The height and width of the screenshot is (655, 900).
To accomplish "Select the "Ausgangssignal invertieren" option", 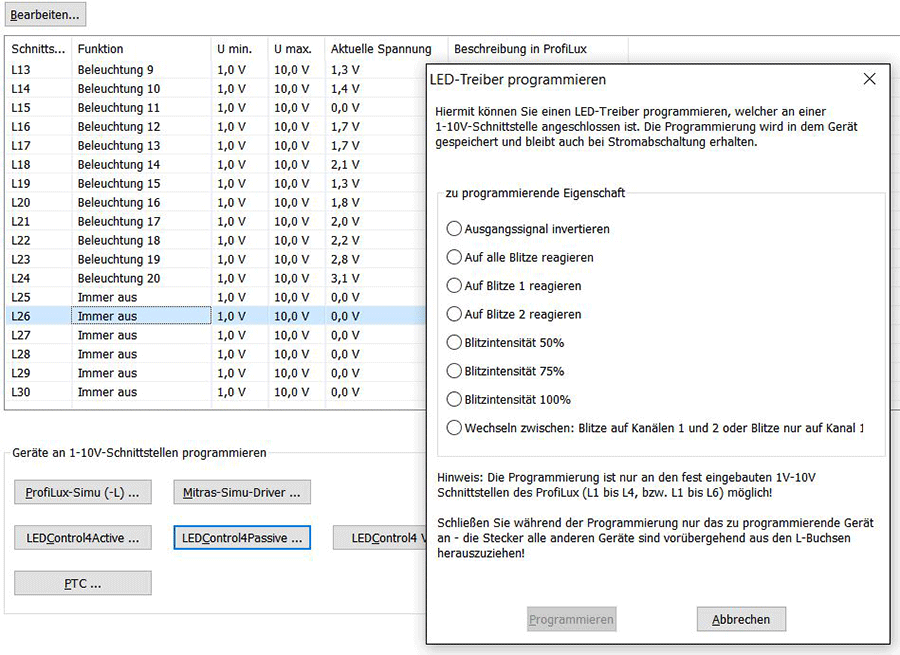I will (x=455, y=228).
